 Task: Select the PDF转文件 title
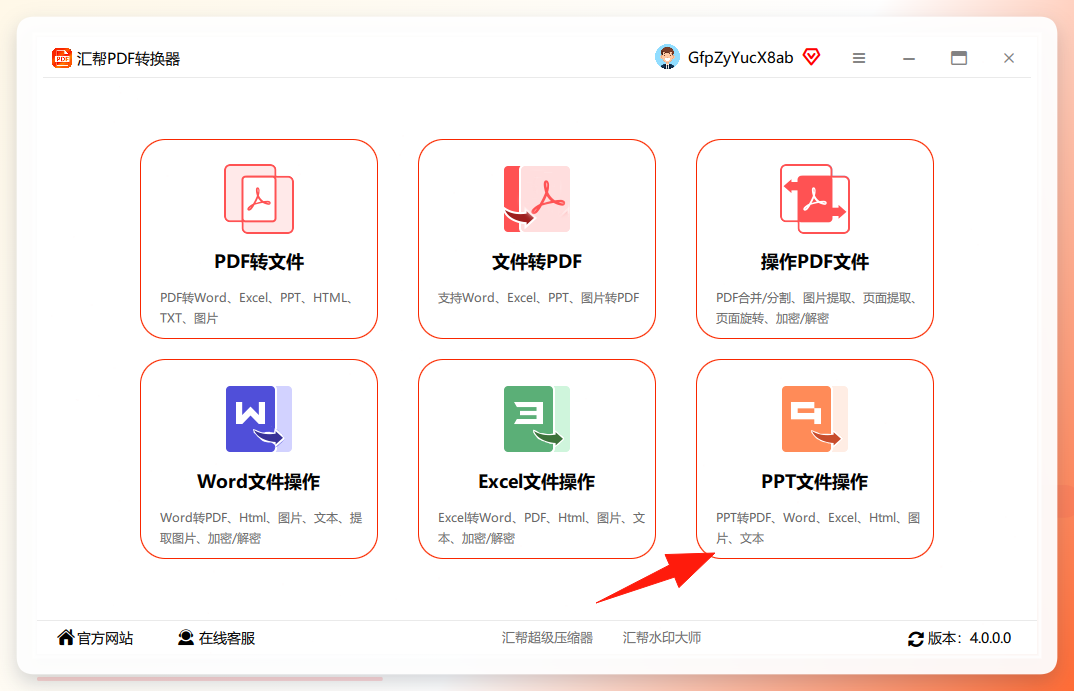point(259,262)
